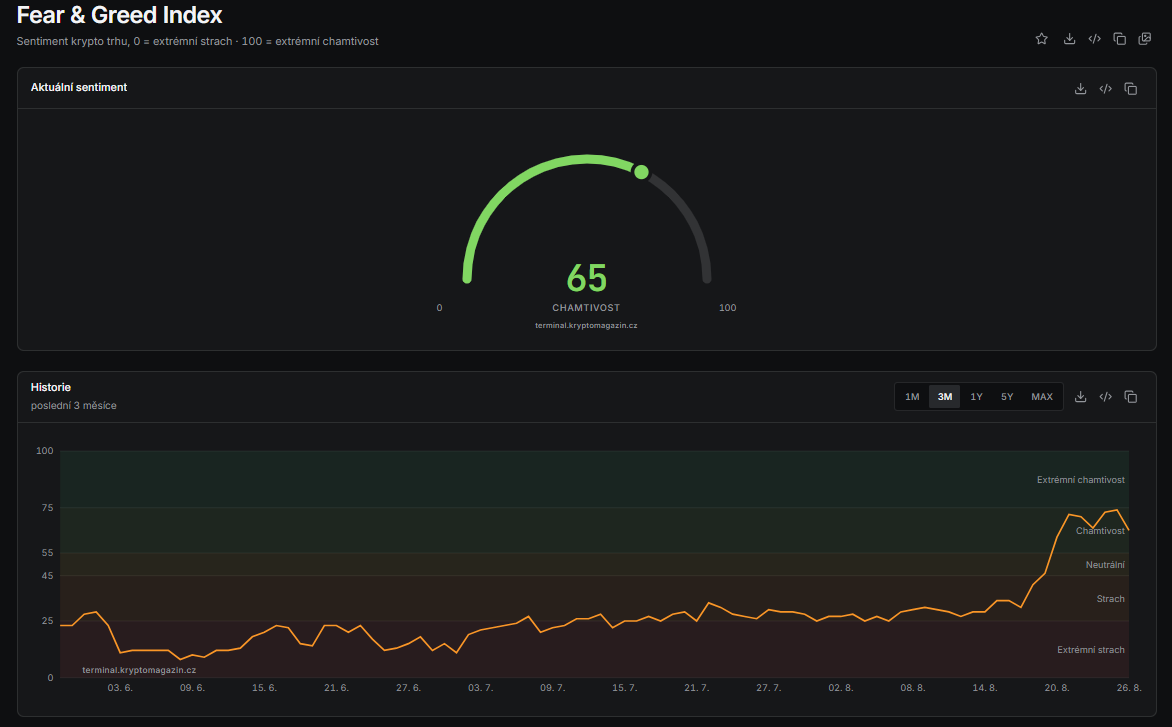Click the 26. 8. date axis label
The height and width of the screenshot is (727, 1172).
click(x=1129, y=687)
